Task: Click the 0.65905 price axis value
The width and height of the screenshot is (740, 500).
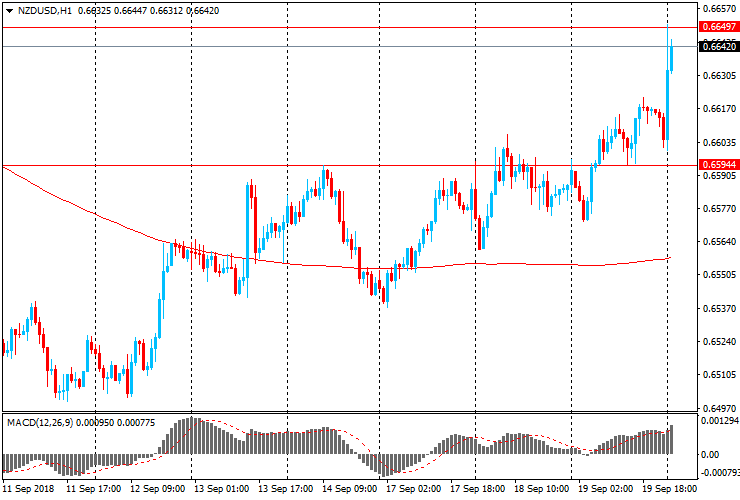Action: [x=719, y=176]
